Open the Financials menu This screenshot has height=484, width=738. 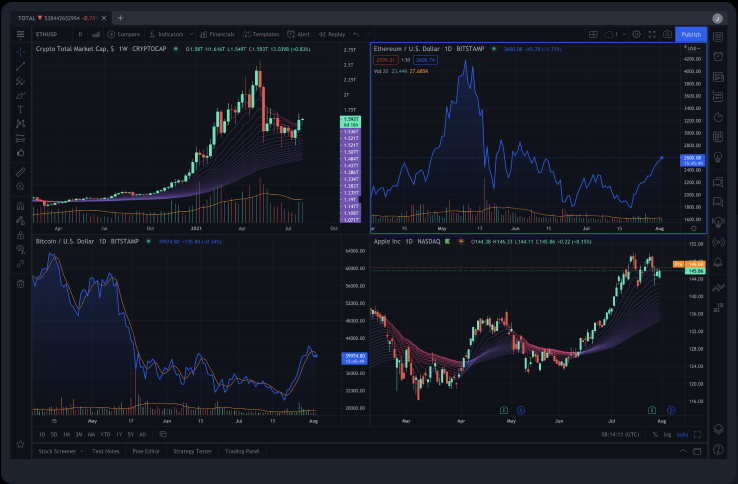(x=217, y=34)
